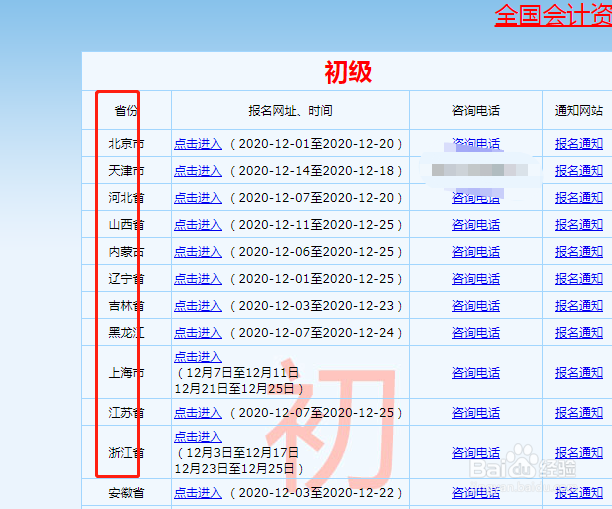Select the 上海市 province cell

126,373
